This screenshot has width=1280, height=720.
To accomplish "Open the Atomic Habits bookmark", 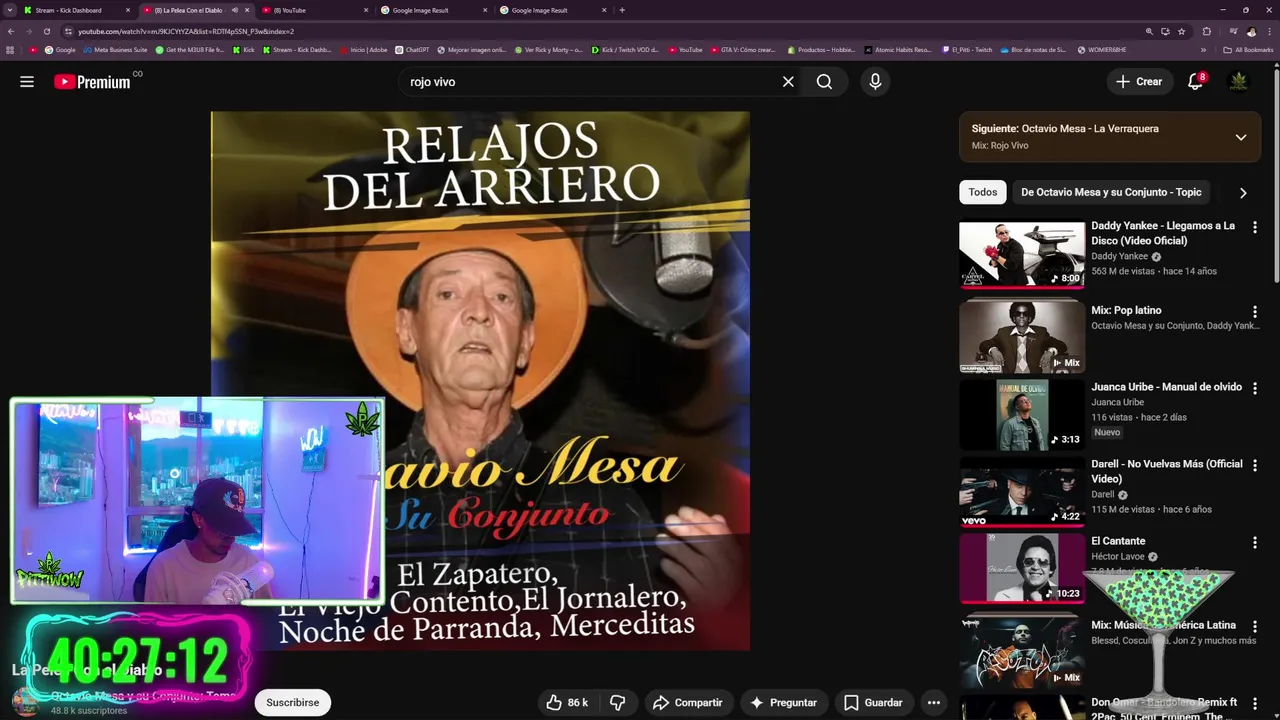I will click(898, 50).
